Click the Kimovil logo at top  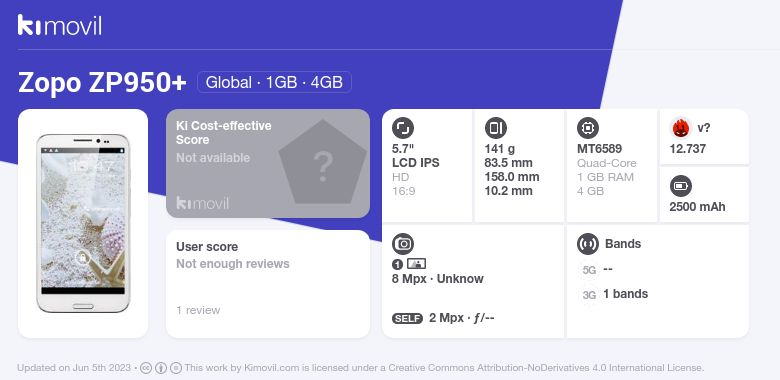coord(59,25)
